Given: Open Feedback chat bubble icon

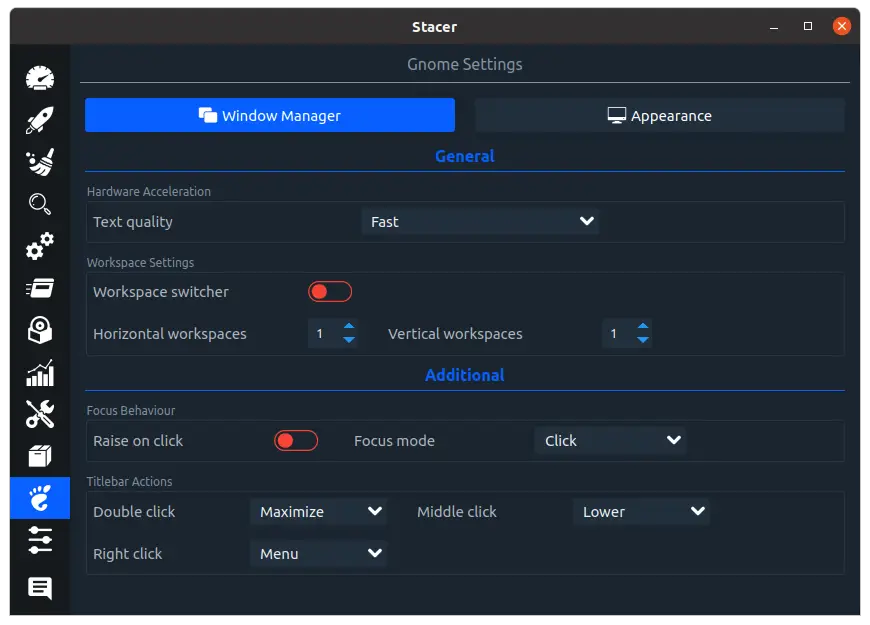Looking at the screenshot, I should pyautogui.click(x=40, y=588).
